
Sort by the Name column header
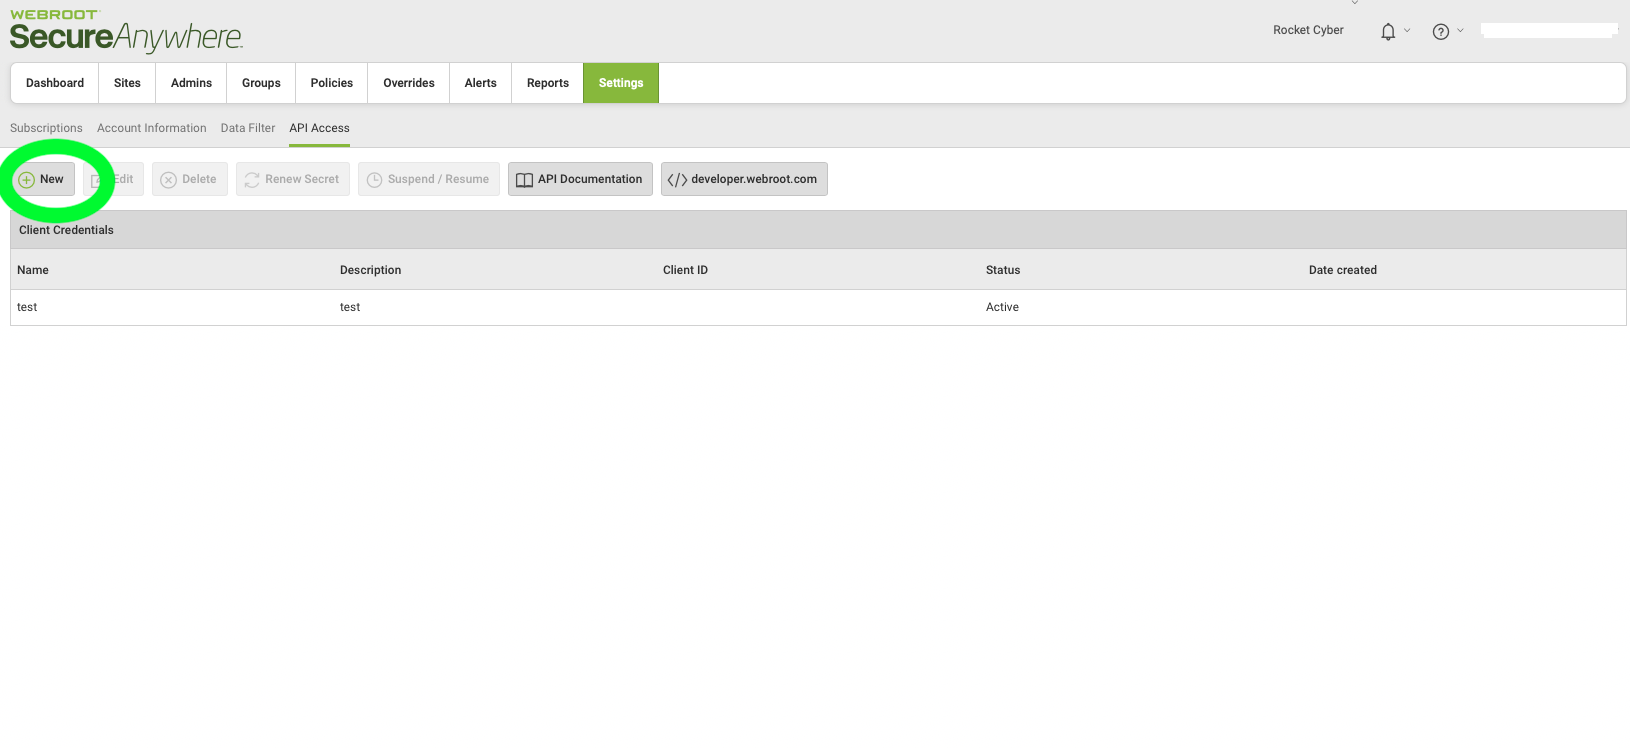pyautogui.click(x=33, y=270)
